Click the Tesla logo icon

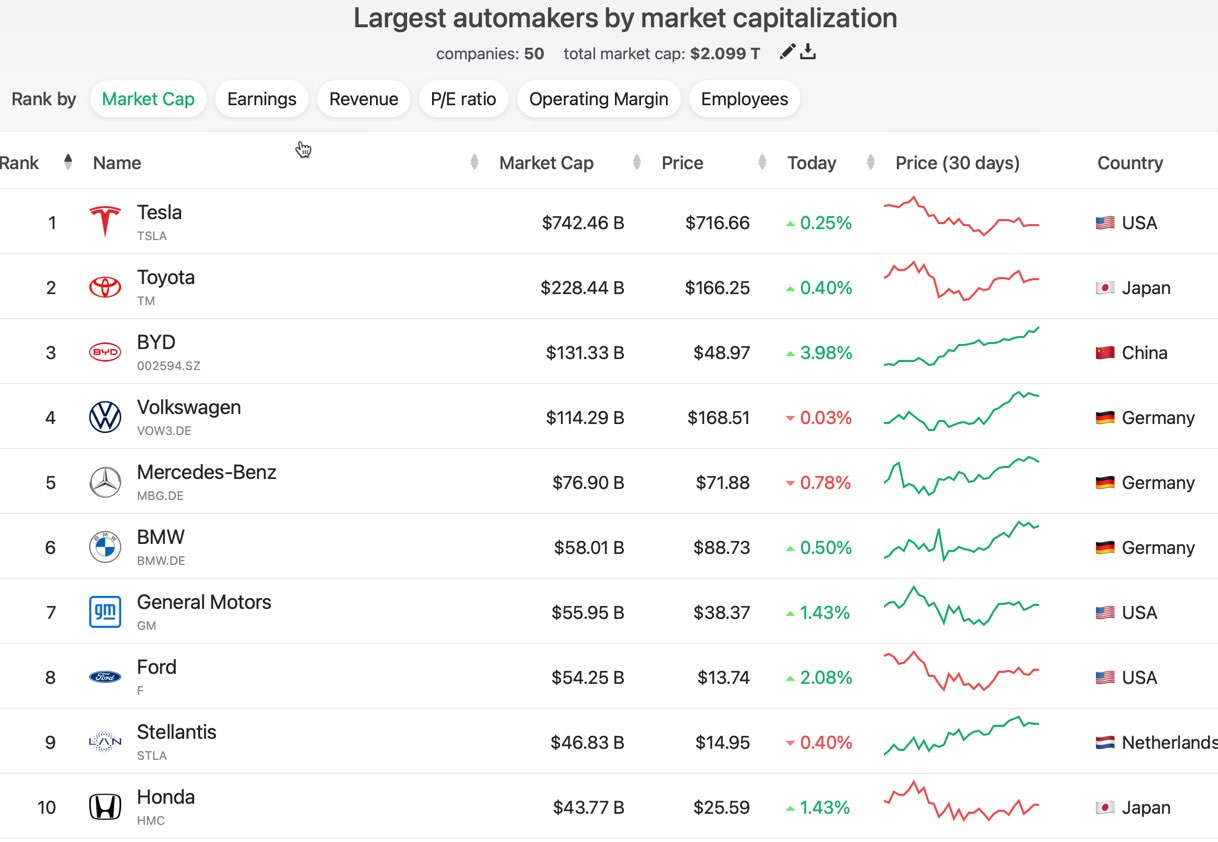coord(105,222)
